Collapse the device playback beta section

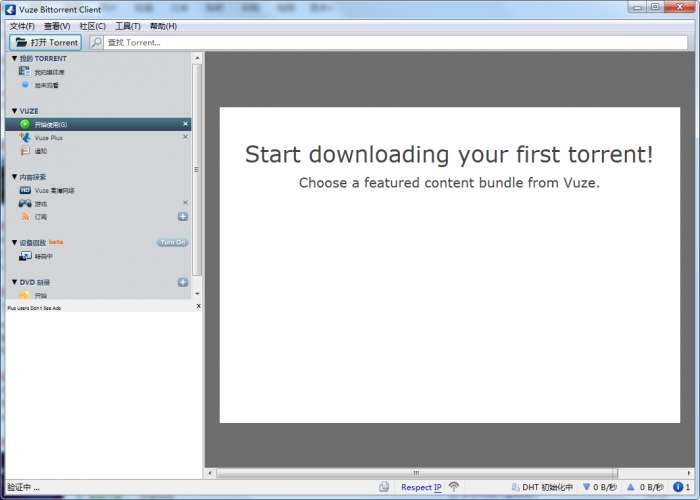tap(14, 242)
